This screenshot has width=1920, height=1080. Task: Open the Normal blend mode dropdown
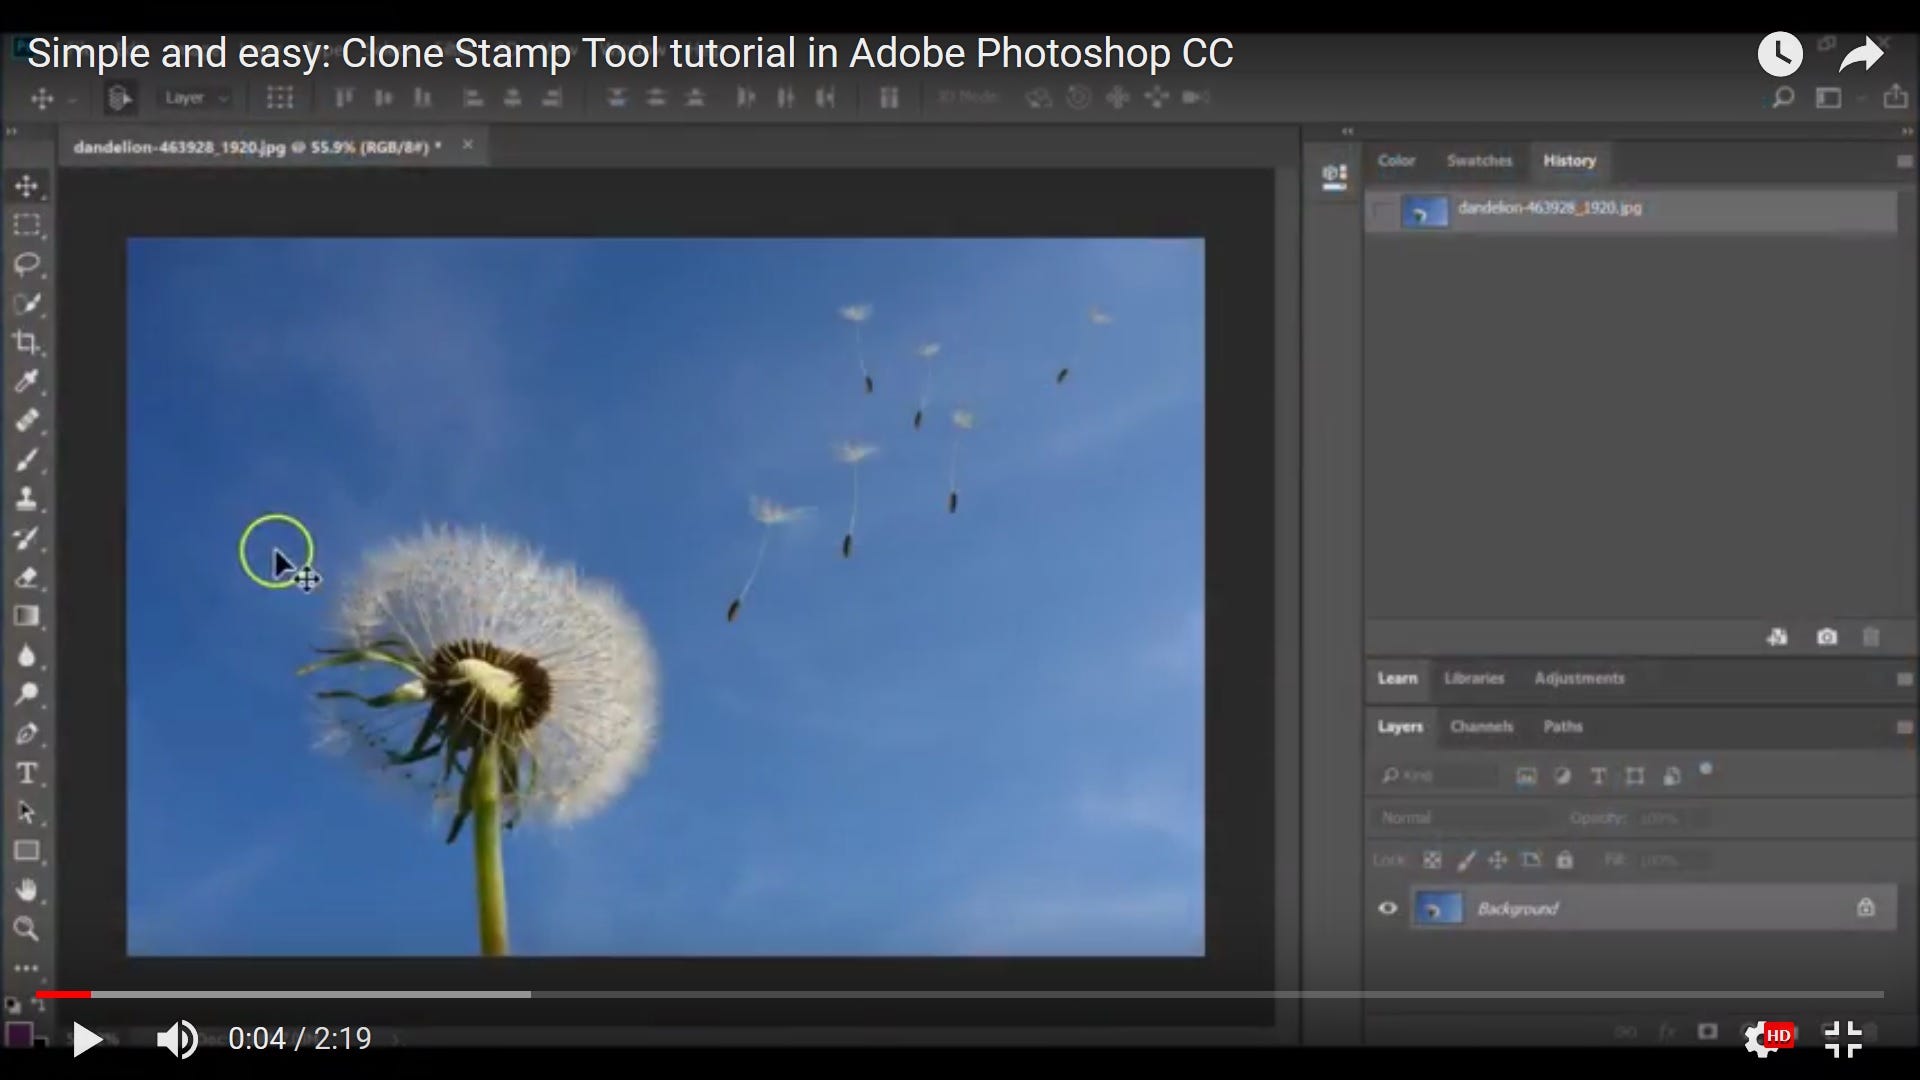coord(1458,818)
